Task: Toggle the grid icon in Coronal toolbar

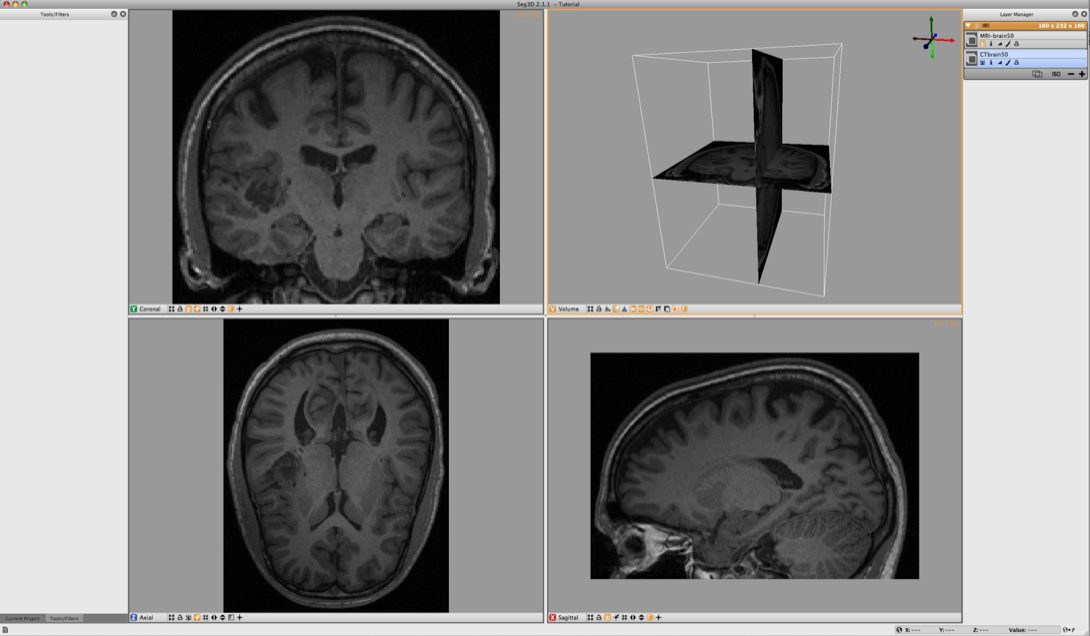Action: pyautogui.click(x=205, y=309)
